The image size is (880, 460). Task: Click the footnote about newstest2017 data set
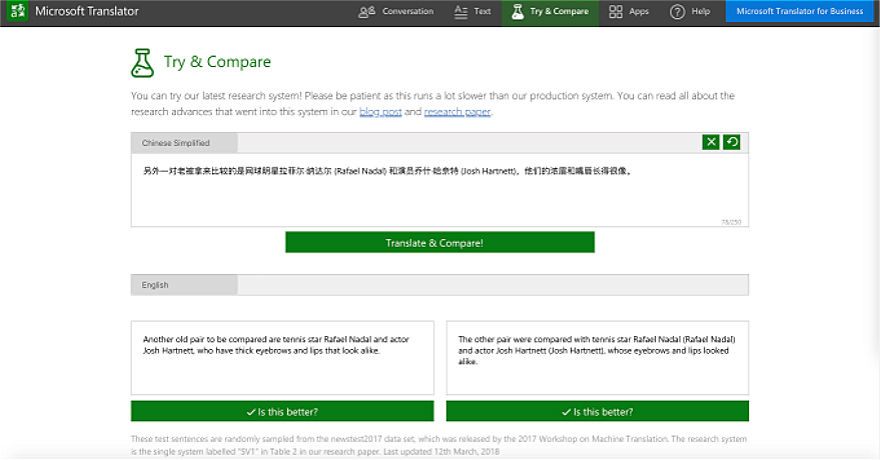pyautogui.click(x=439, y=445)
